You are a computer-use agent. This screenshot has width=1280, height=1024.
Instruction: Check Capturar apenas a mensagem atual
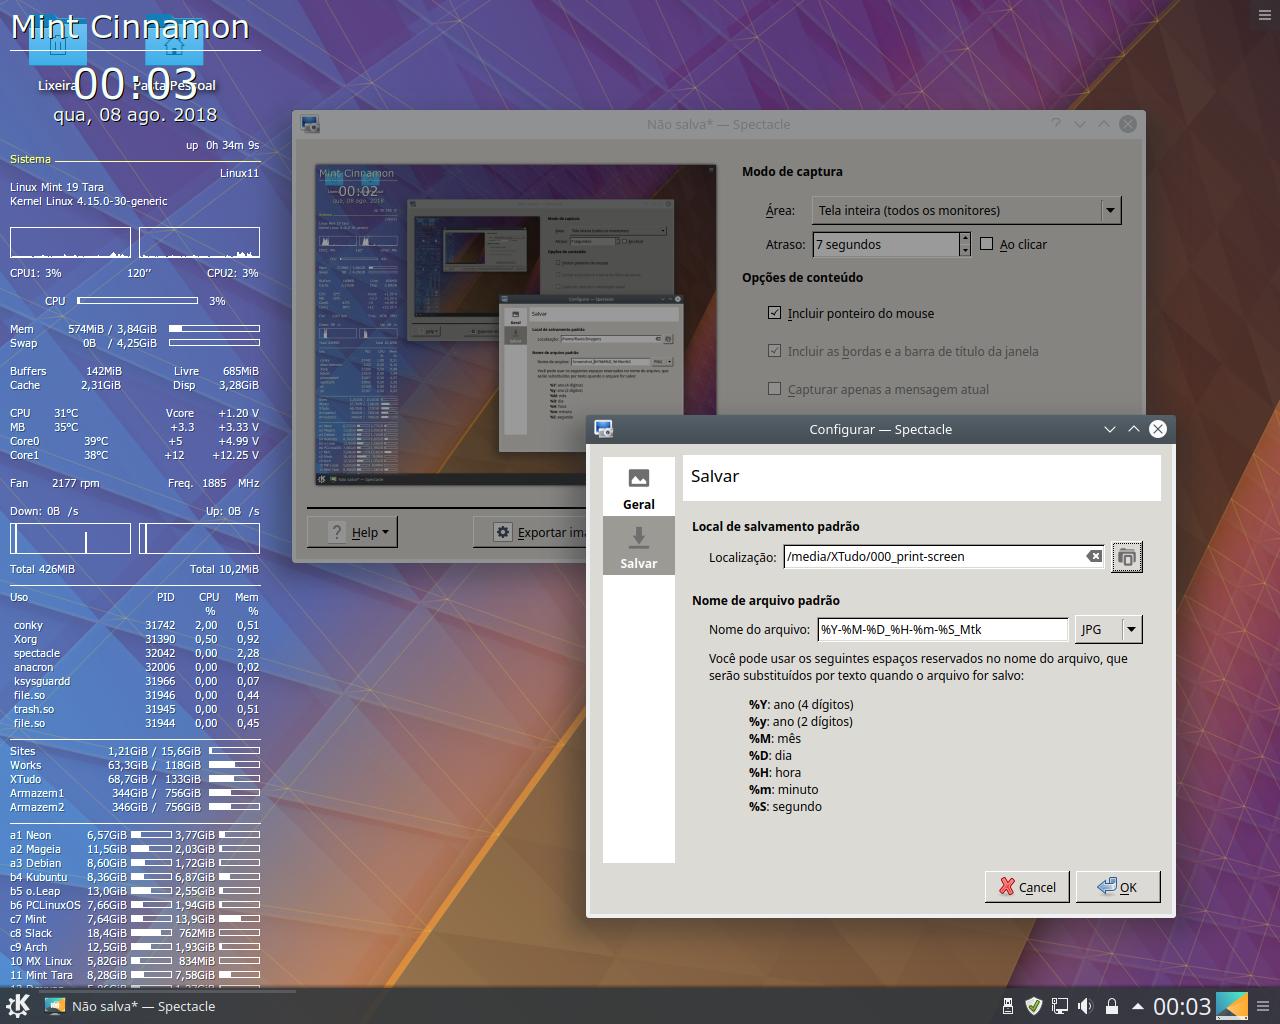[x=774, y=389]
